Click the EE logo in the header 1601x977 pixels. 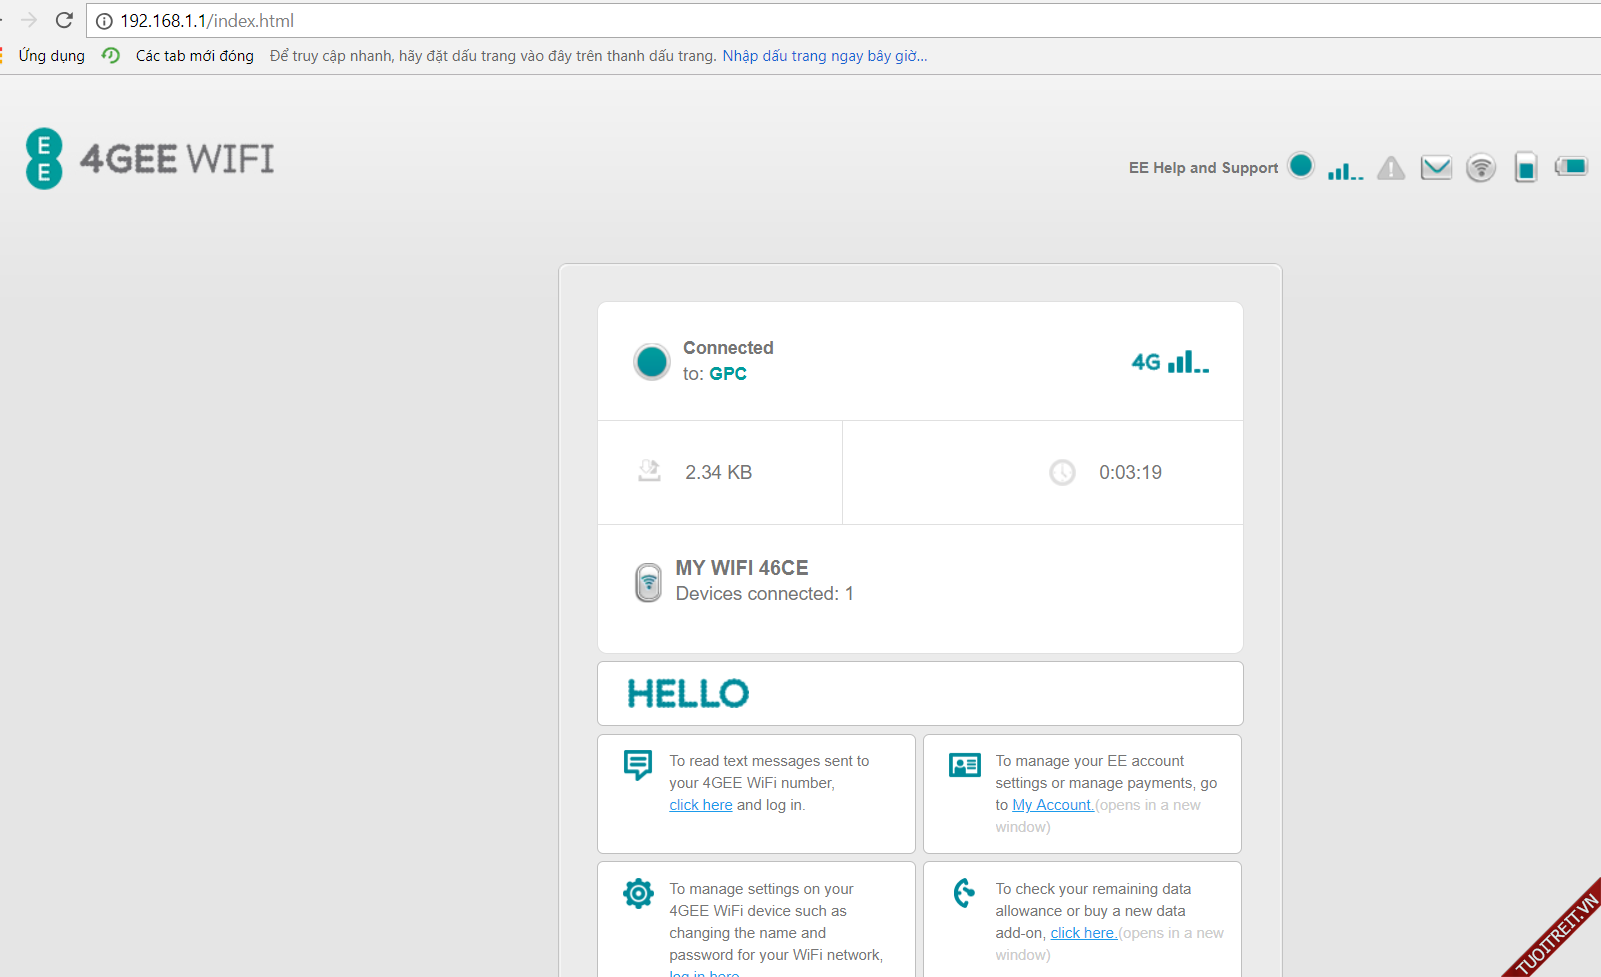click(44, 158)
